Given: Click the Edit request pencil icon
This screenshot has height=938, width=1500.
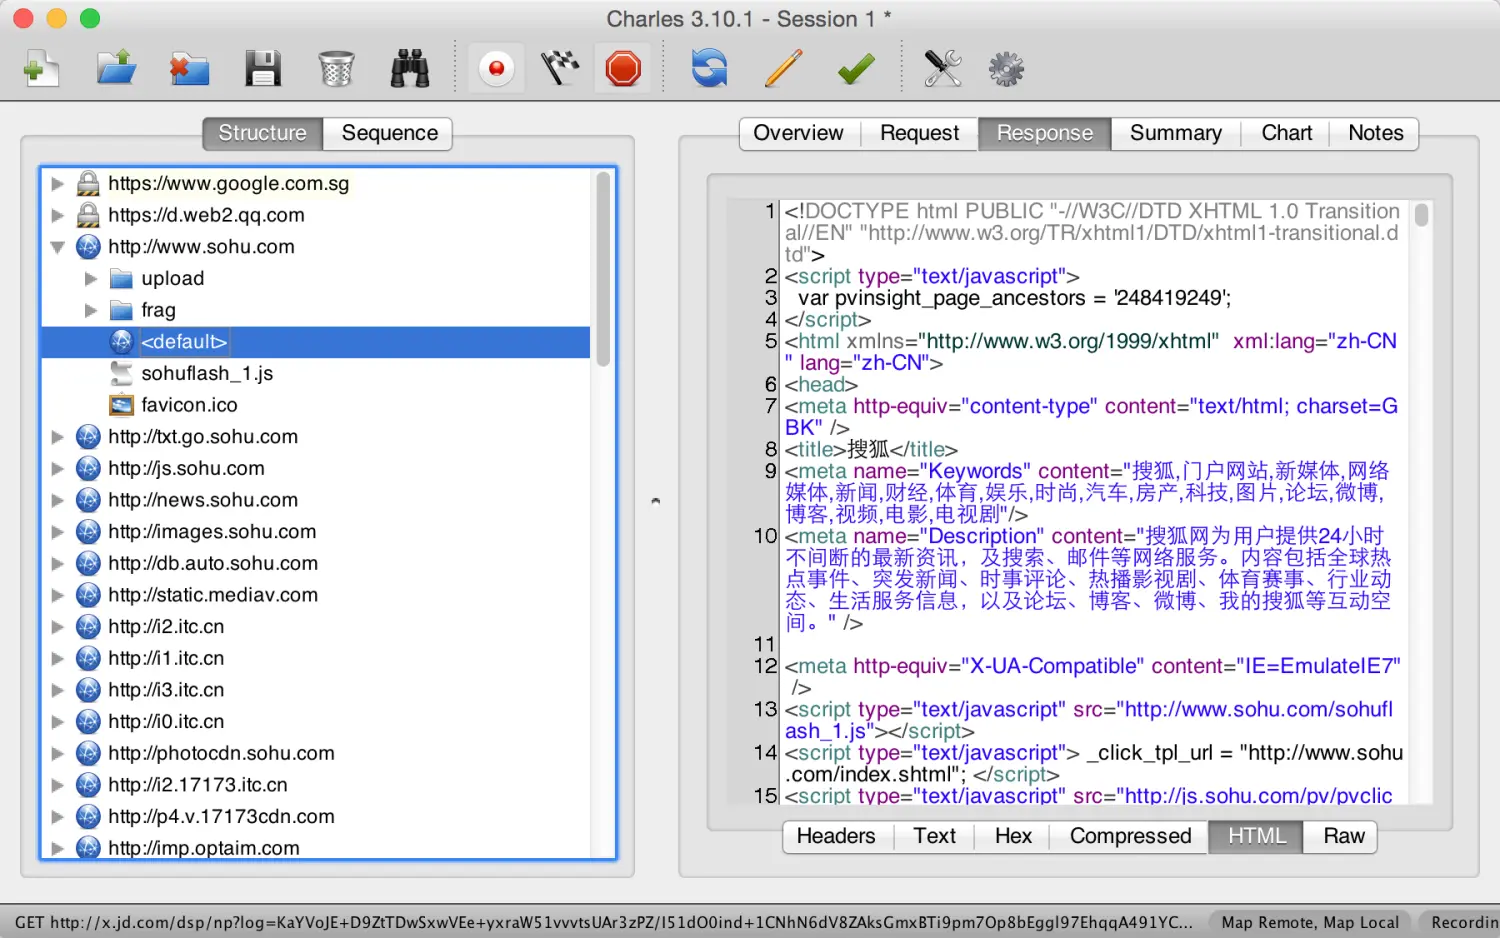Looking at the screenshot, I should coord(783,68).
